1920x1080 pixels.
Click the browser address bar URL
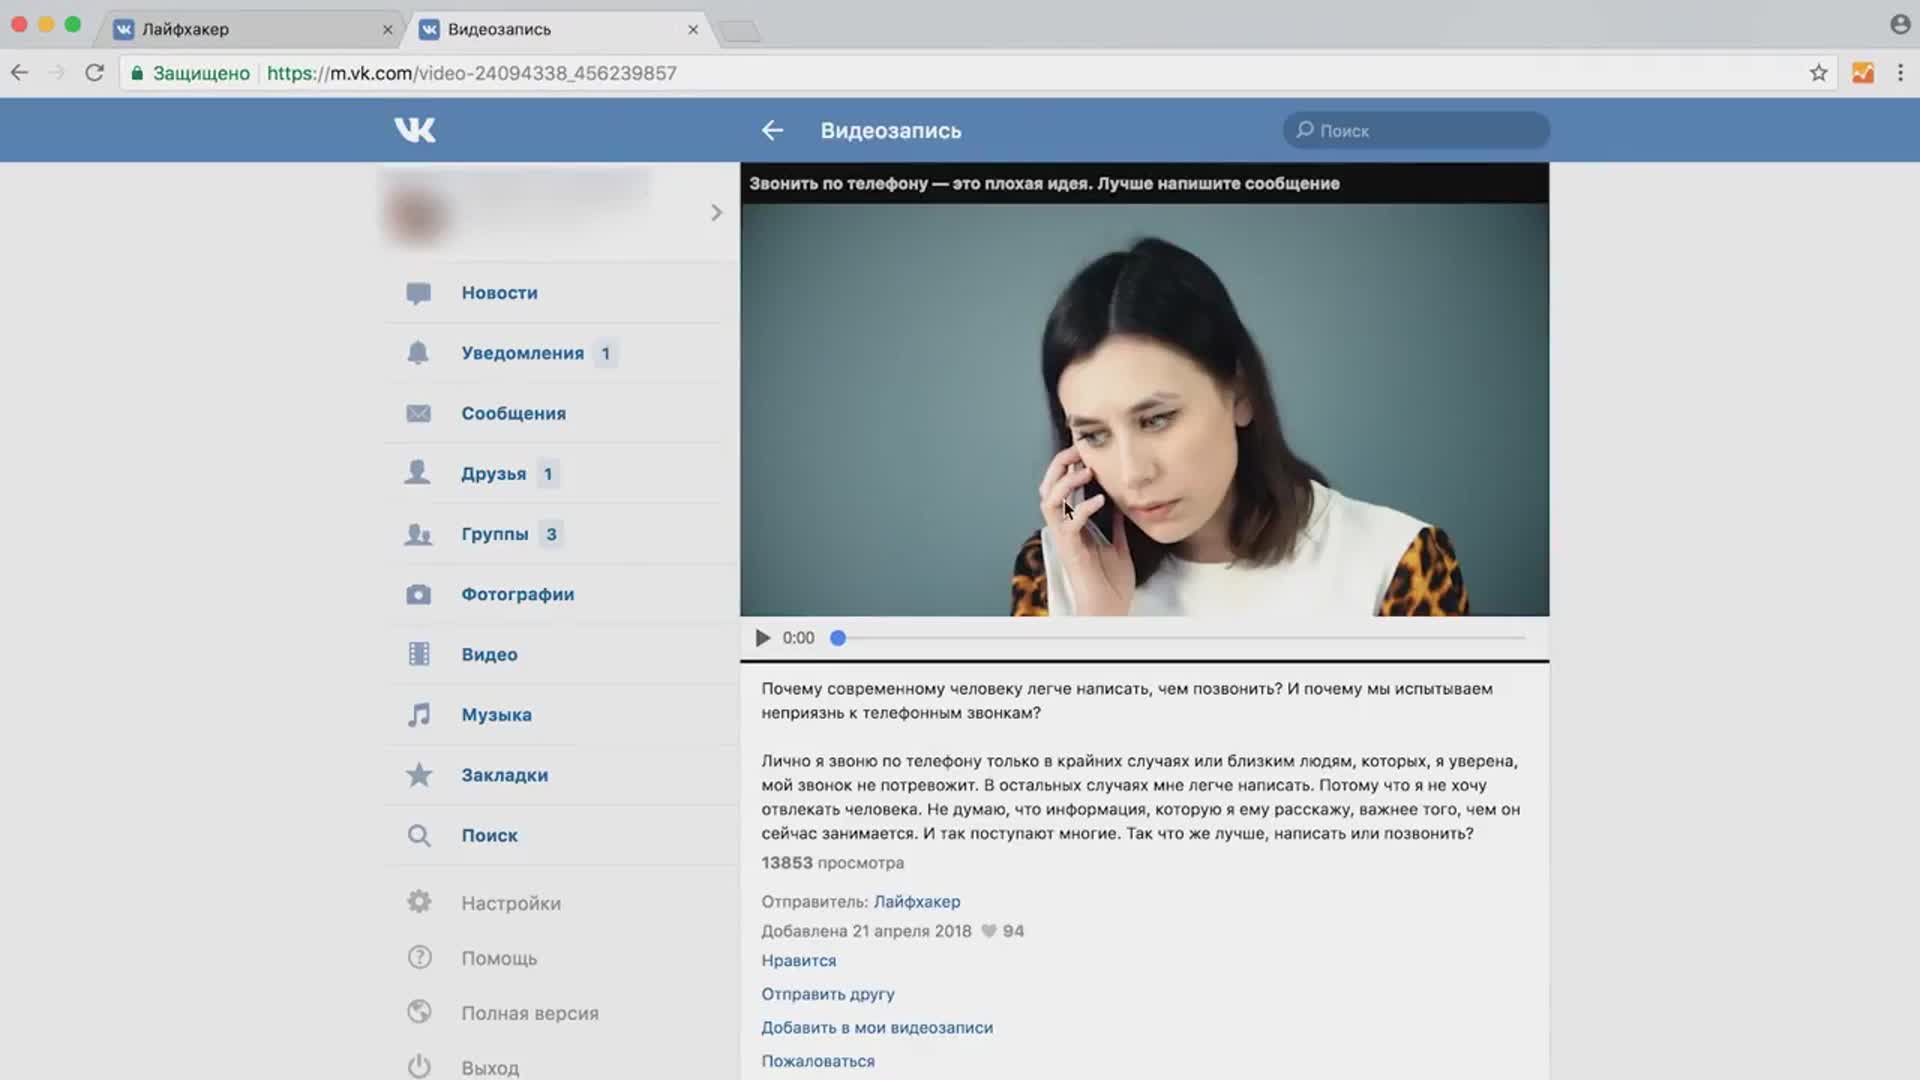[x=472, y=73]
